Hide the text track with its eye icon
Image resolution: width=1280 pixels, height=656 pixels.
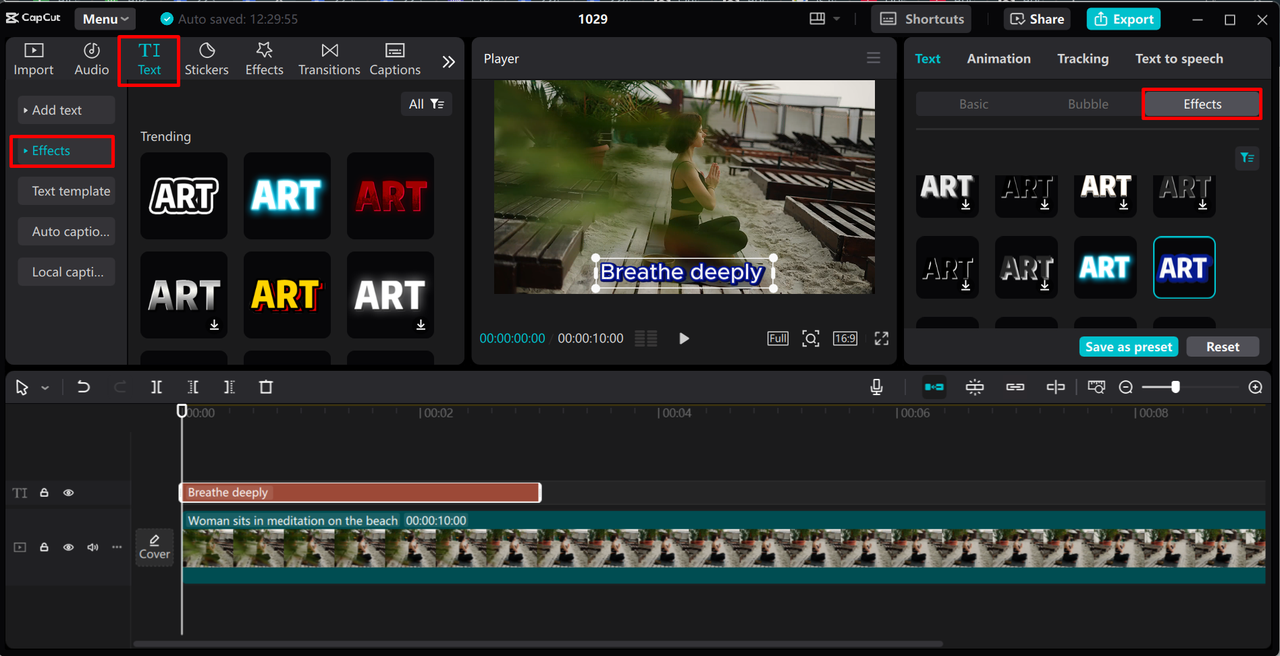point(68,493)
